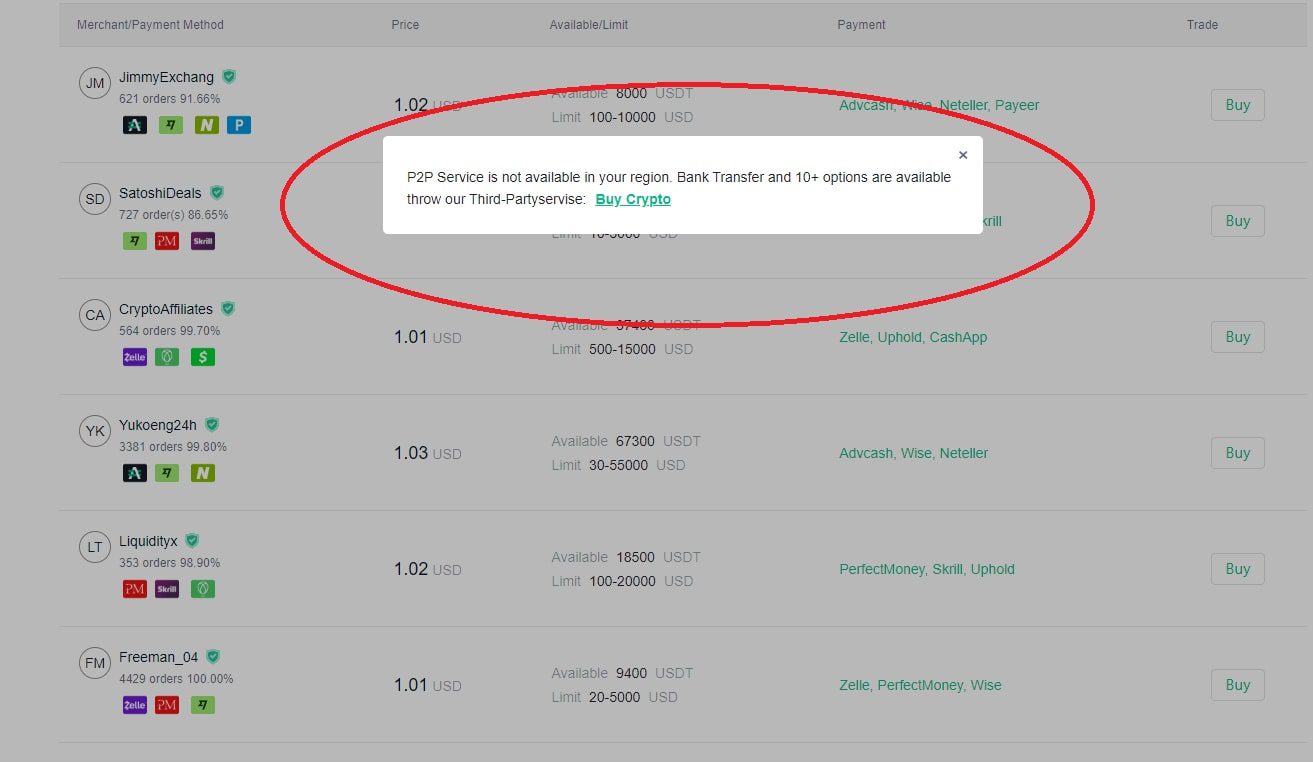
Task: Open JimmyExchang merchant profile name
Action: (166, 77)
